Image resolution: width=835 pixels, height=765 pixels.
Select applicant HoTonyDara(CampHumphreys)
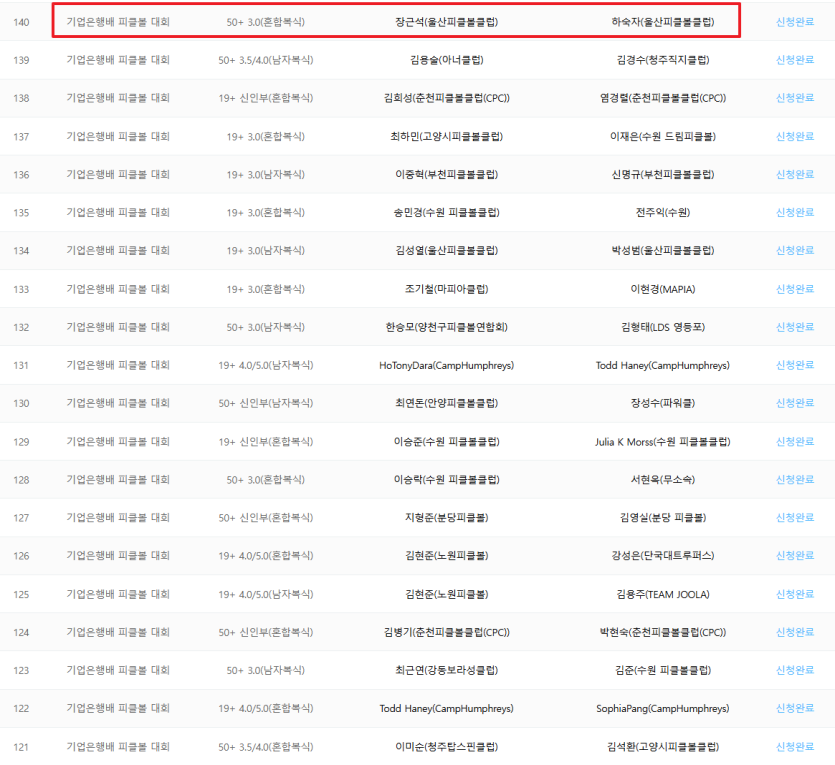(x=446, y=365)
